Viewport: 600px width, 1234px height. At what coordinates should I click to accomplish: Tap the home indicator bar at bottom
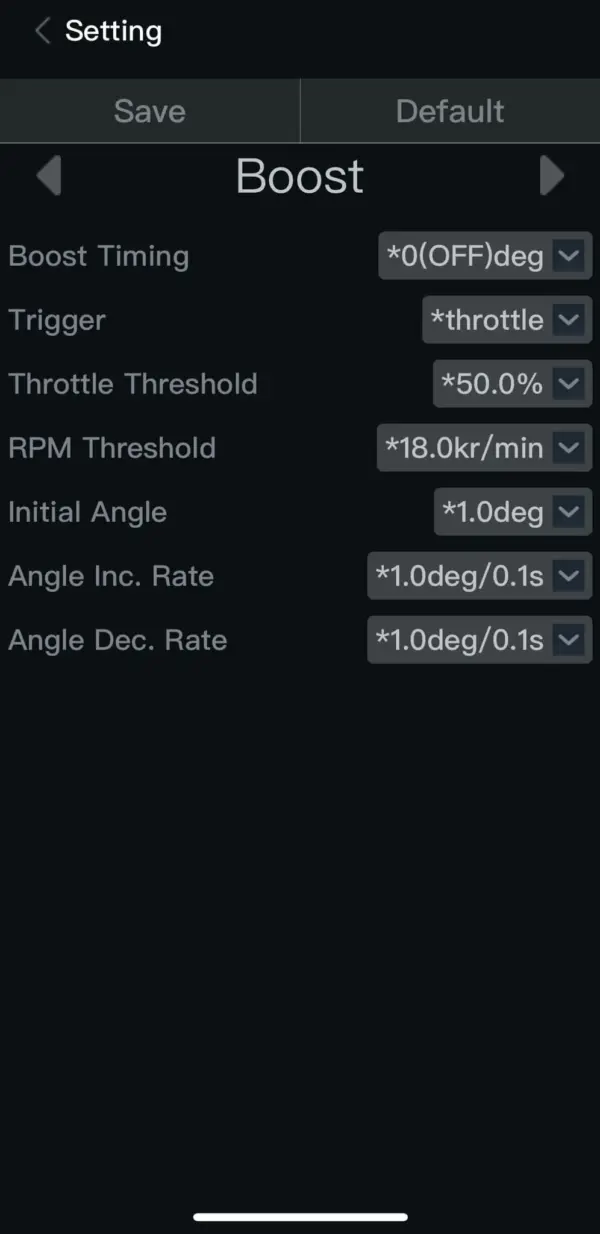[x=300, y=1217]
